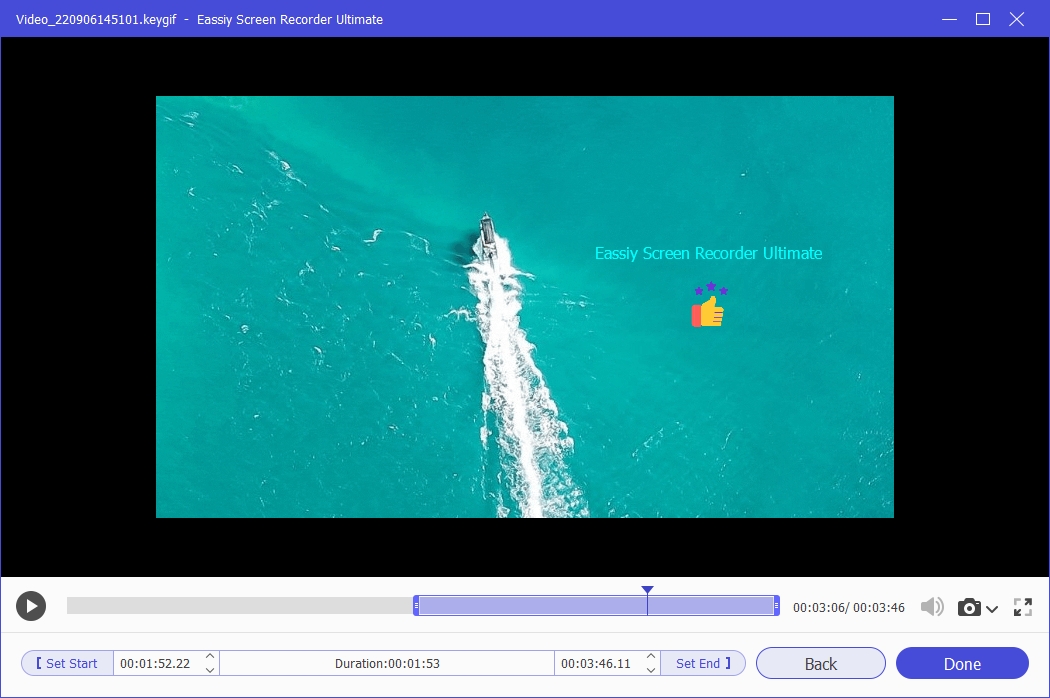The height and width of the screenshot is (698, 1050).
Task: Select the trim end handle on timeline
Action: pyautogui.click(x=776, y=606)
